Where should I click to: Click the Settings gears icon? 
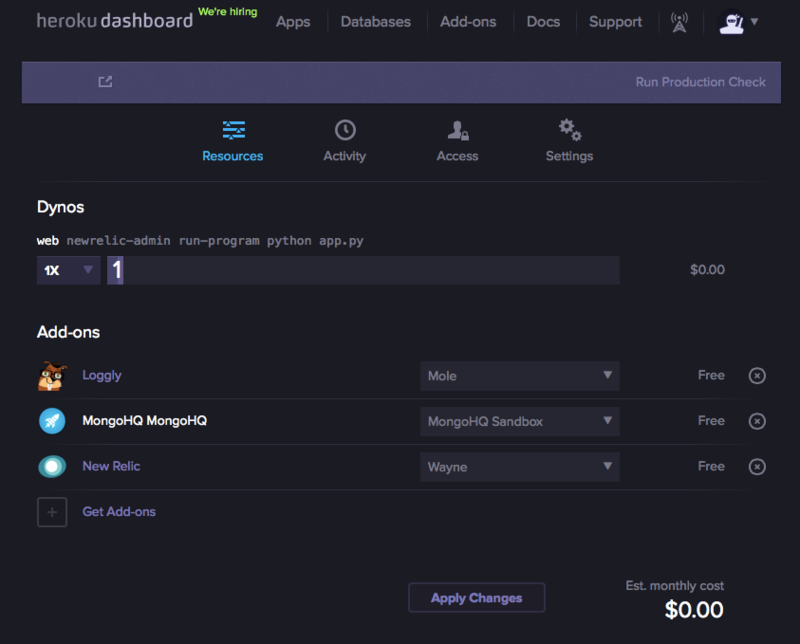point(570,130)
